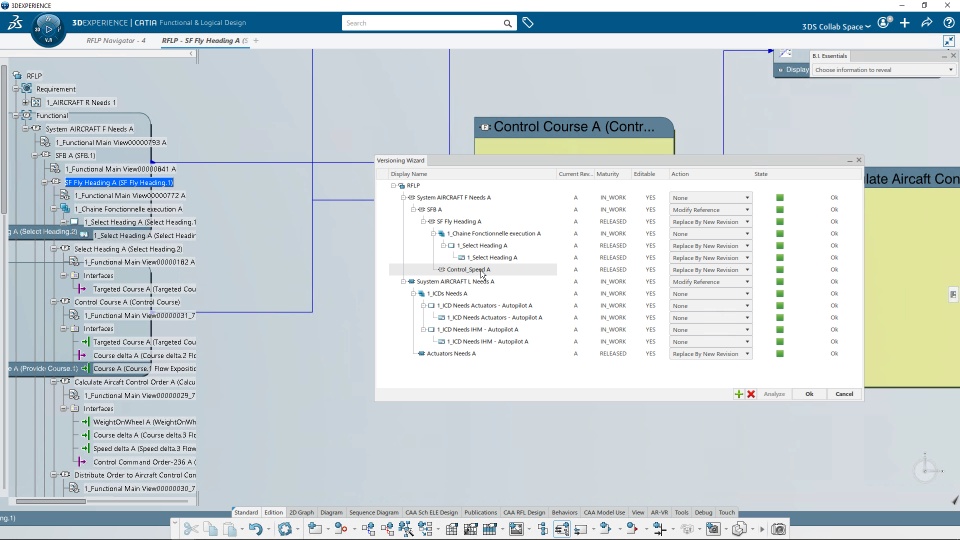
Task: Collapse Functional node in left tree
Action: coord(16,115)
